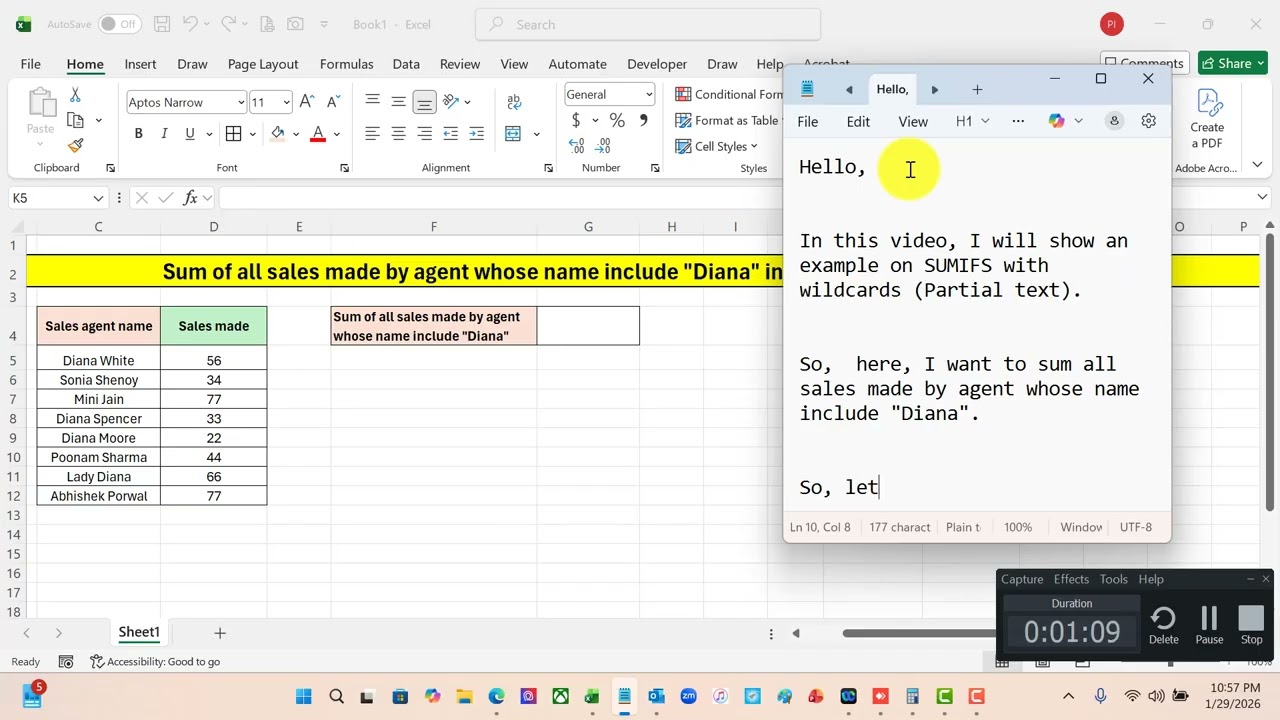Apply the Borders icon in Font group
Screen dimensions: 1280x720
234,134
